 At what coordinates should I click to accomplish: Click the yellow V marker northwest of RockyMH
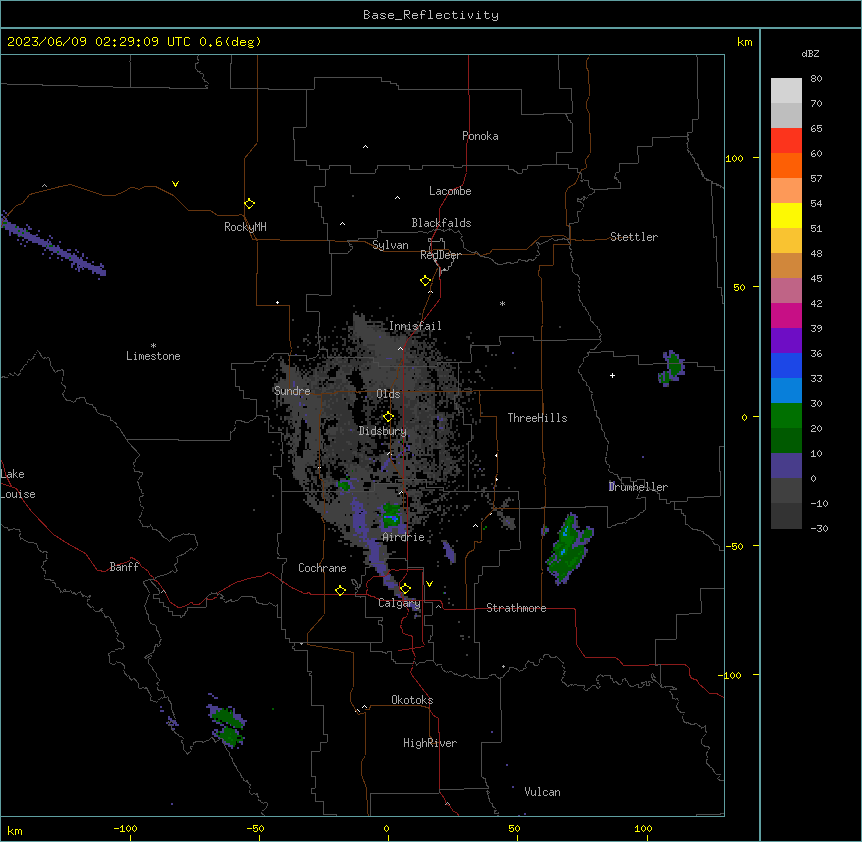(x=175, y=184)
